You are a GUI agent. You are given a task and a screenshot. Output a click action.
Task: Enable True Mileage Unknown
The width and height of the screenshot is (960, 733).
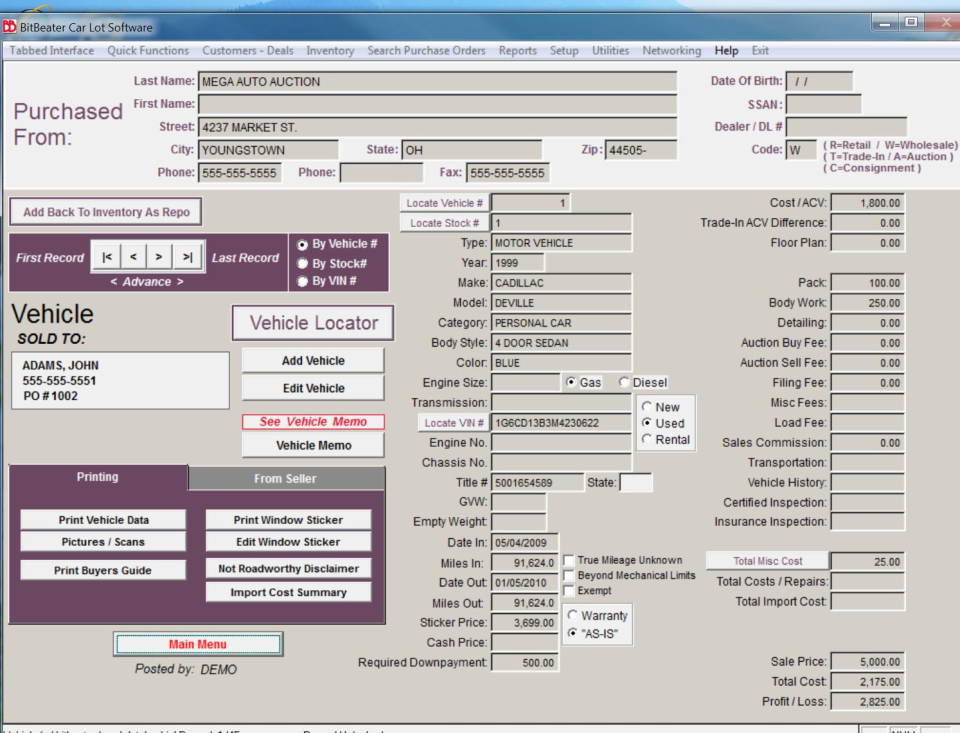[567, 561]
